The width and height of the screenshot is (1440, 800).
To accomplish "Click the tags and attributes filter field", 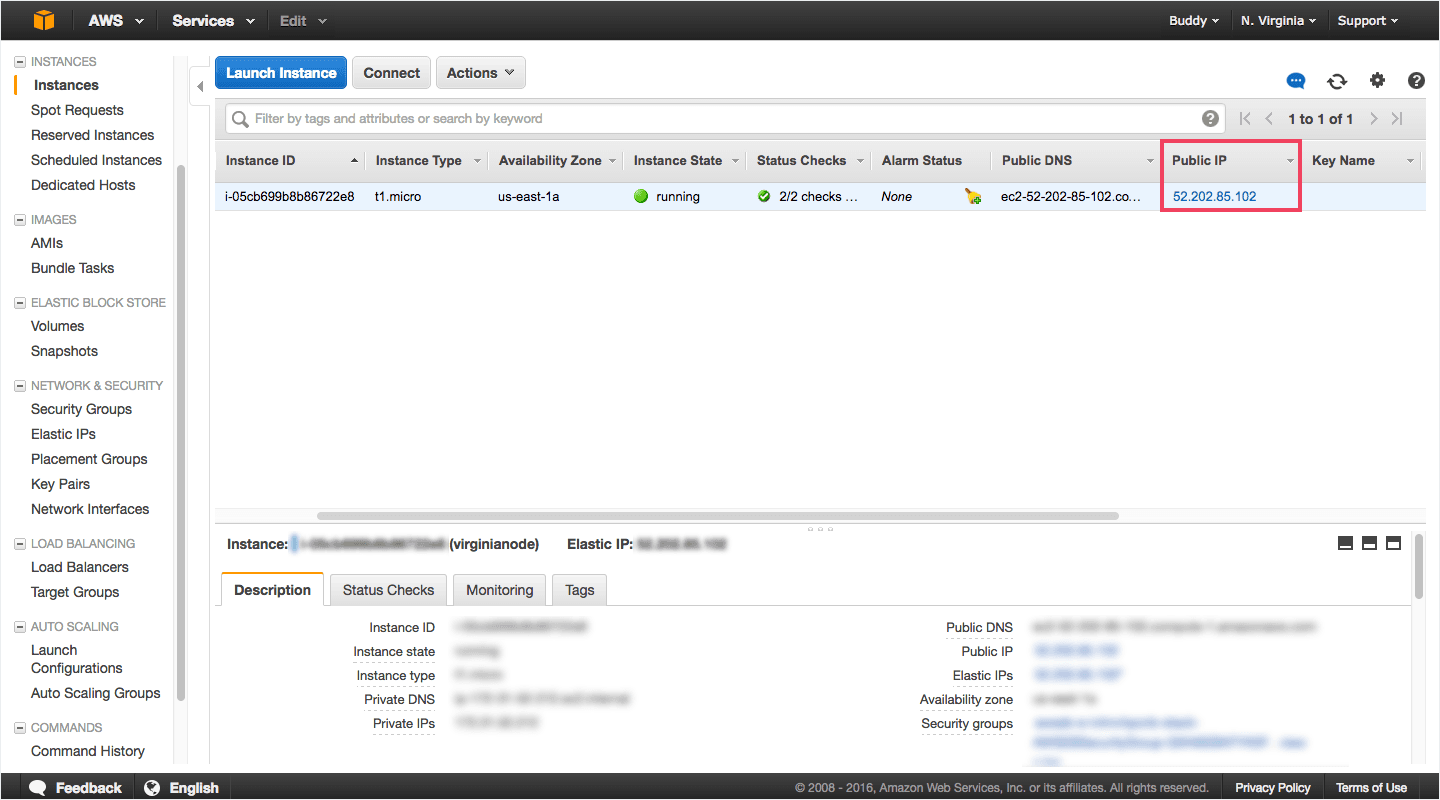I will (600, 118).
